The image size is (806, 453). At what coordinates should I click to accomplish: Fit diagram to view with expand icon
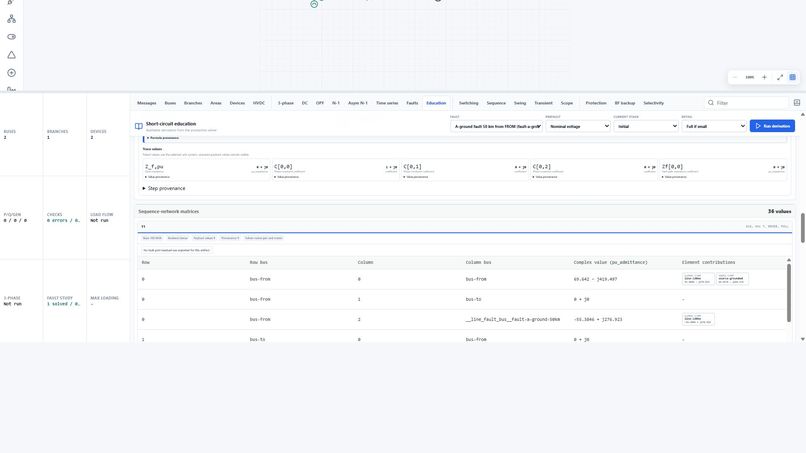pos(780,77)
